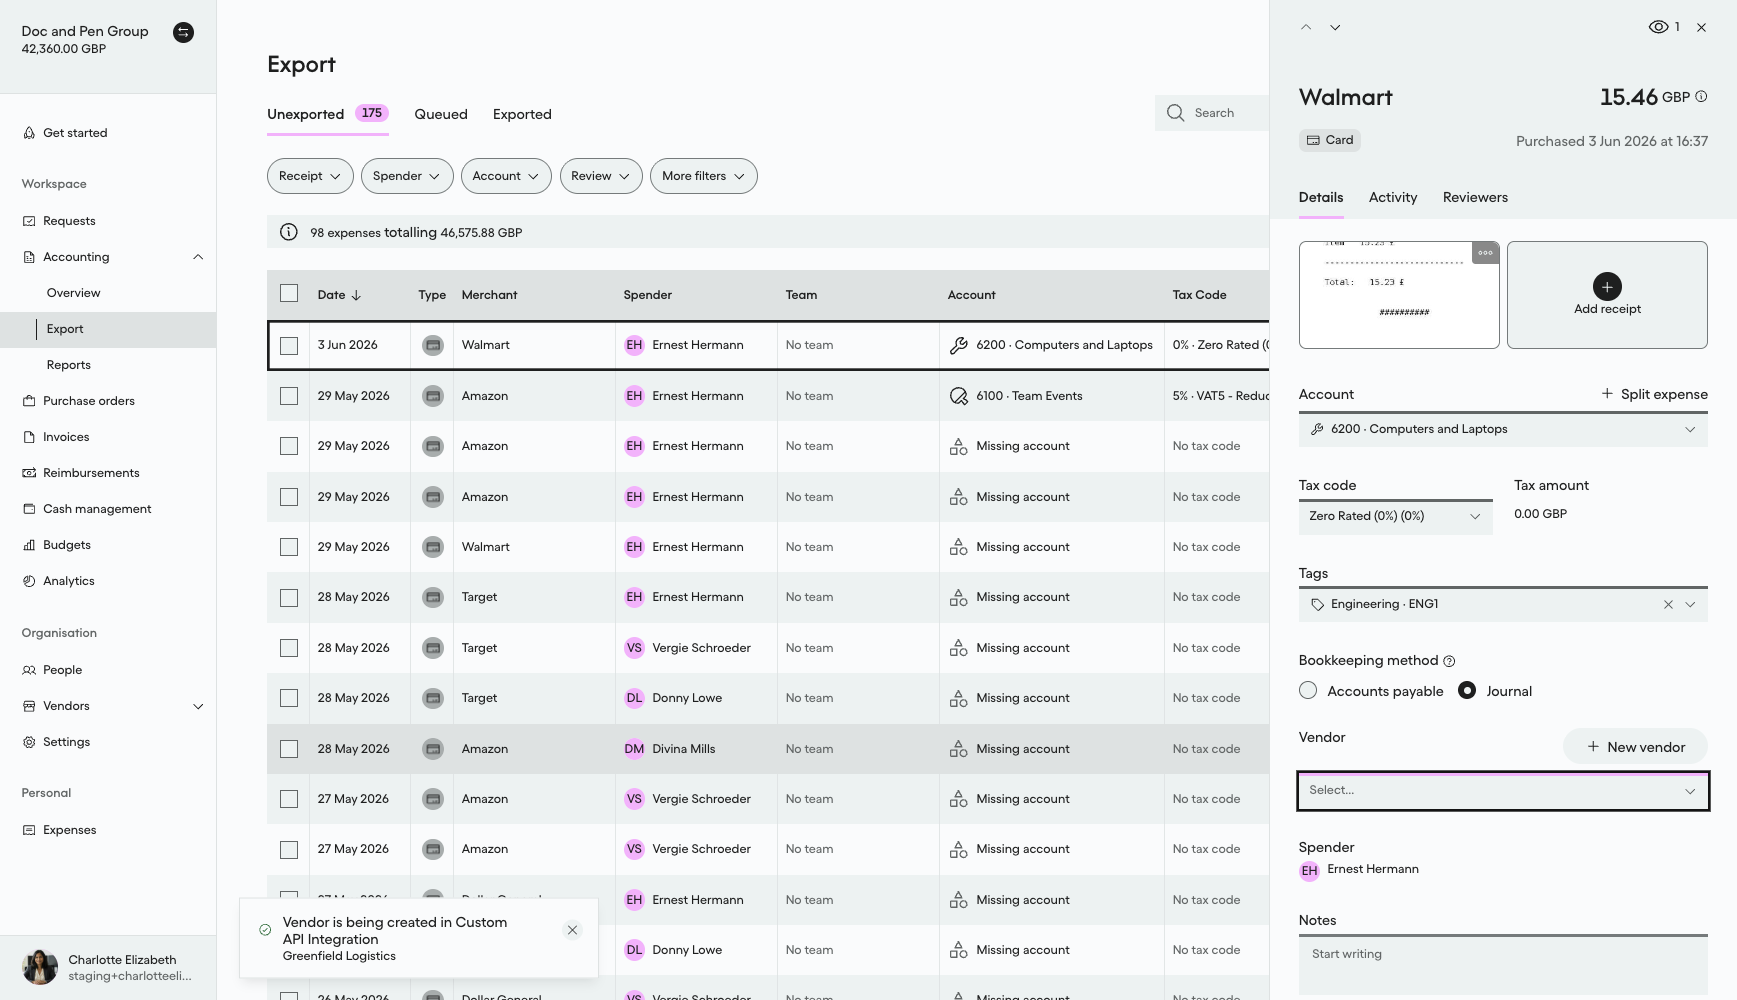This screenshot has width=1737, height=1000.
Task: Click the info icon beside 15.46 GBP
Action: 1701,97
